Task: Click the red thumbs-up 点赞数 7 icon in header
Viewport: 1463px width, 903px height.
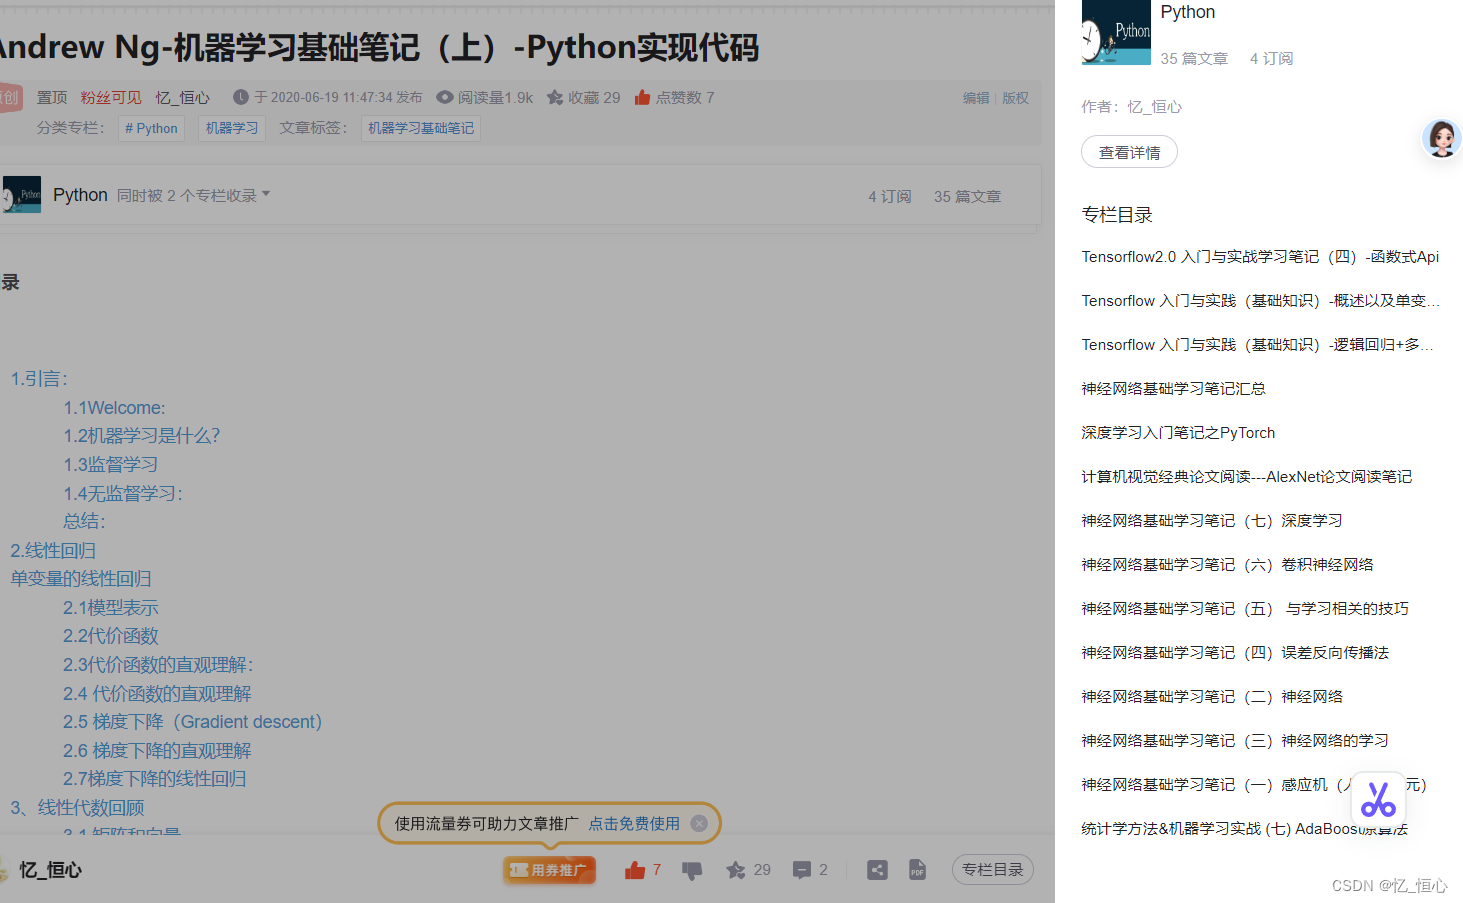Action: click(642, 97)
